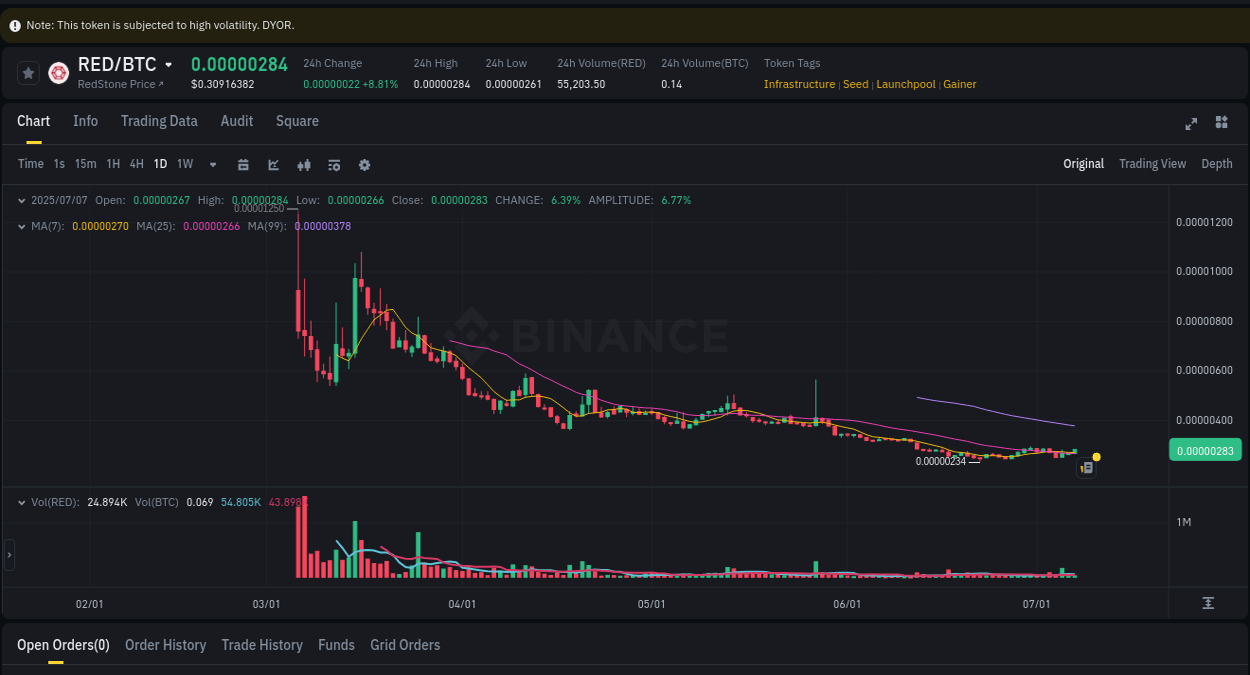The image size is (1250, 675).
Task: Switch chart to Trading View mode
Action: tap(1152, 163)
